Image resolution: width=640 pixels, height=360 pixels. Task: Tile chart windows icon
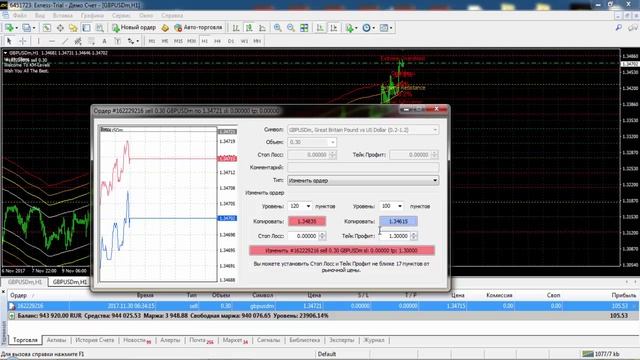[304, 28]
